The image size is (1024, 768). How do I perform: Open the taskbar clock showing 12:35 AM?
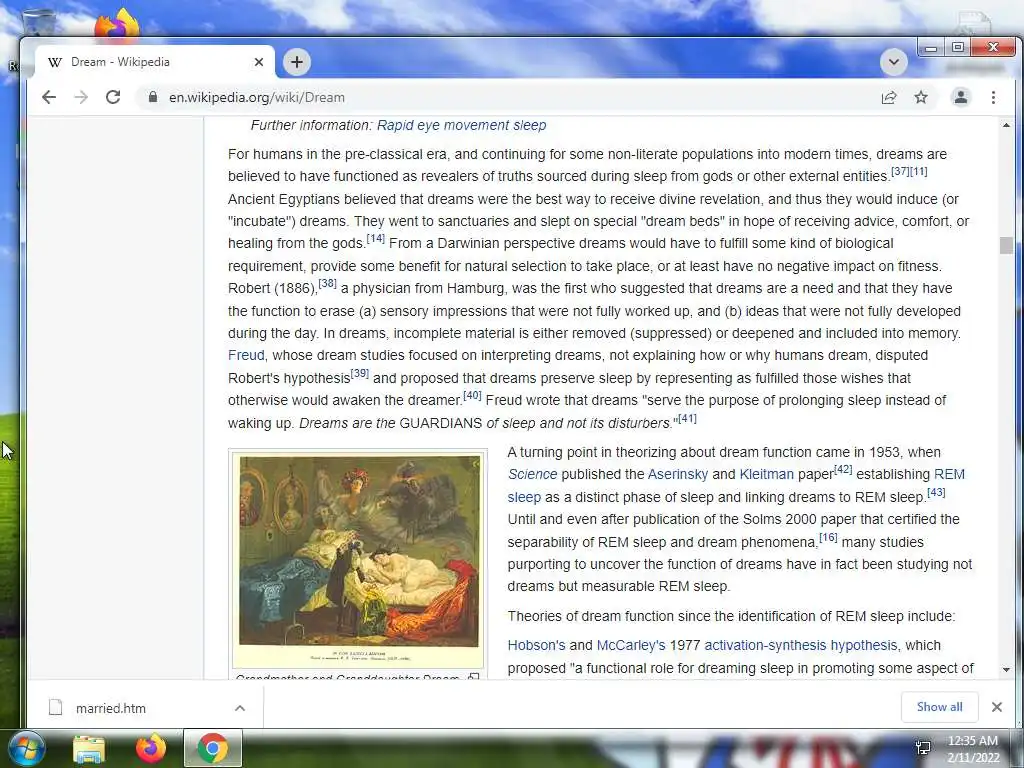click(973, 749)
